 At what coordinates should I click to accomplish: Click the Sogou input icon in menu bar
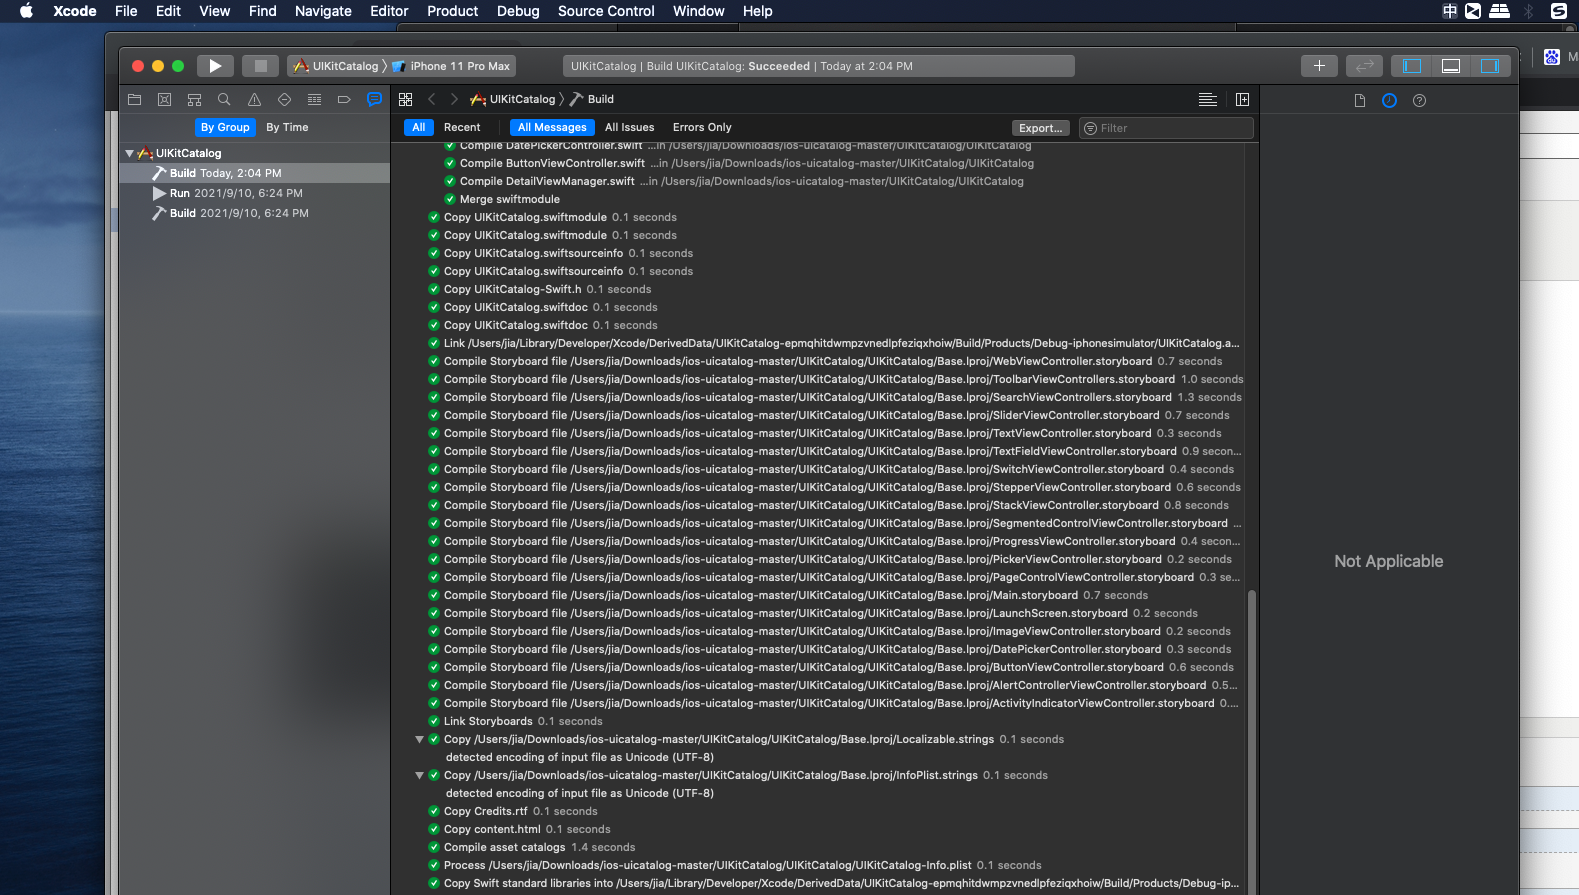1558,11
